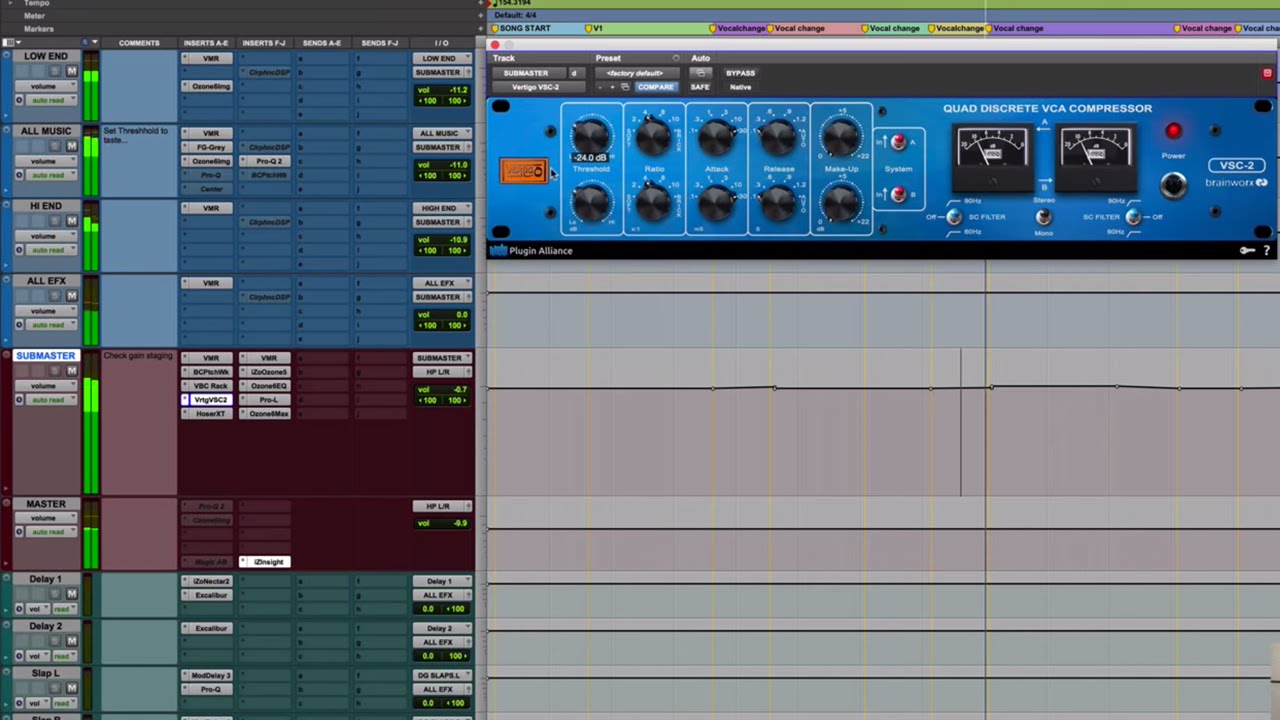This screenshot has width=1280, height=720.
Task: Click SENDS A-E column header
Action: (x=322, y=43)
